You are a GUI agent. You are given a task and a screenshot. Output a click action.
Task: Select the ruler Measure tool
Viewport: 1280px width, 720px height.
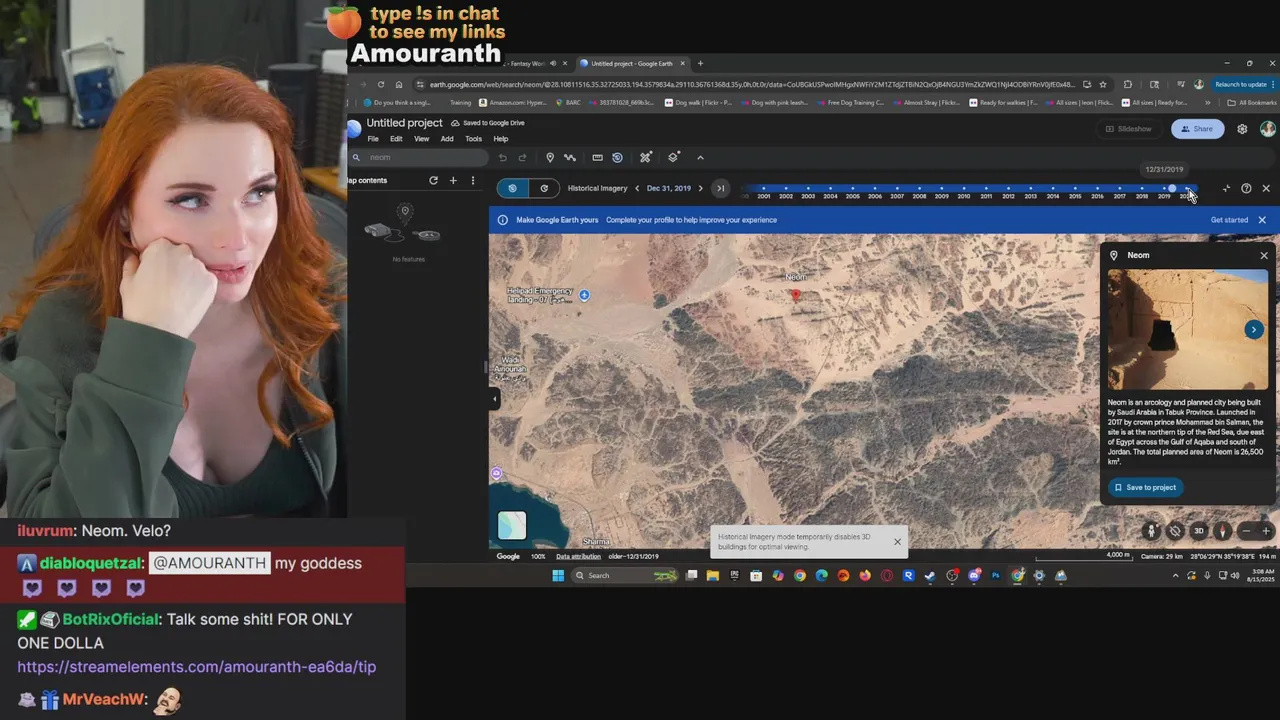click(x=597, y=157)
